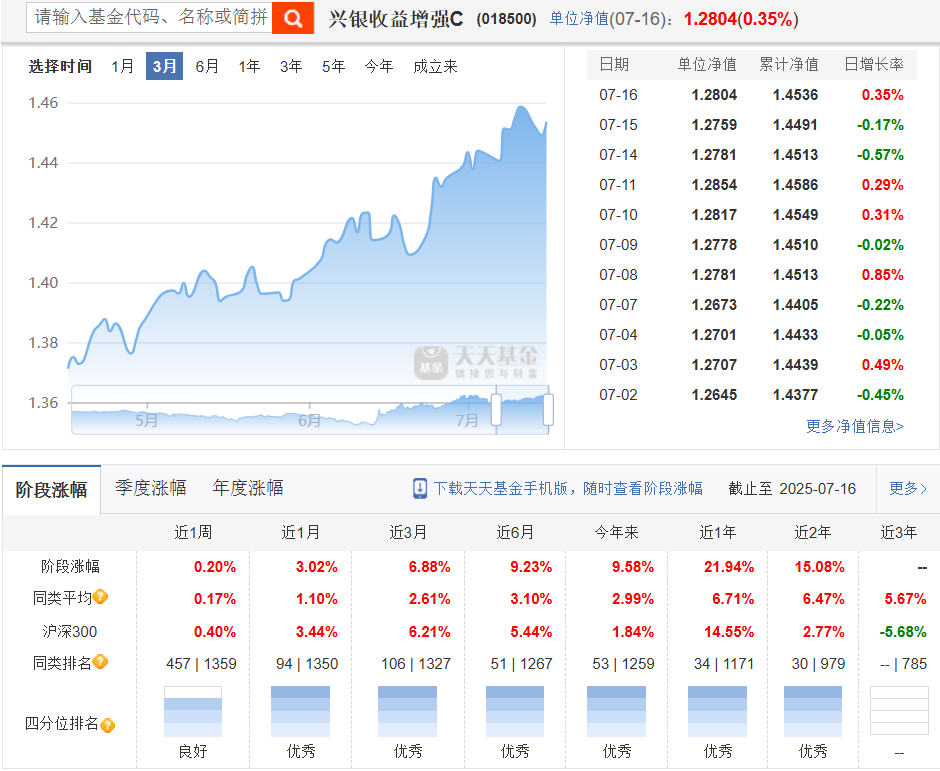Image resolution: width=940 pixels, height=771 pixels.
Task: Click the right handle of chart range slider
Action: tap(548, 409)
